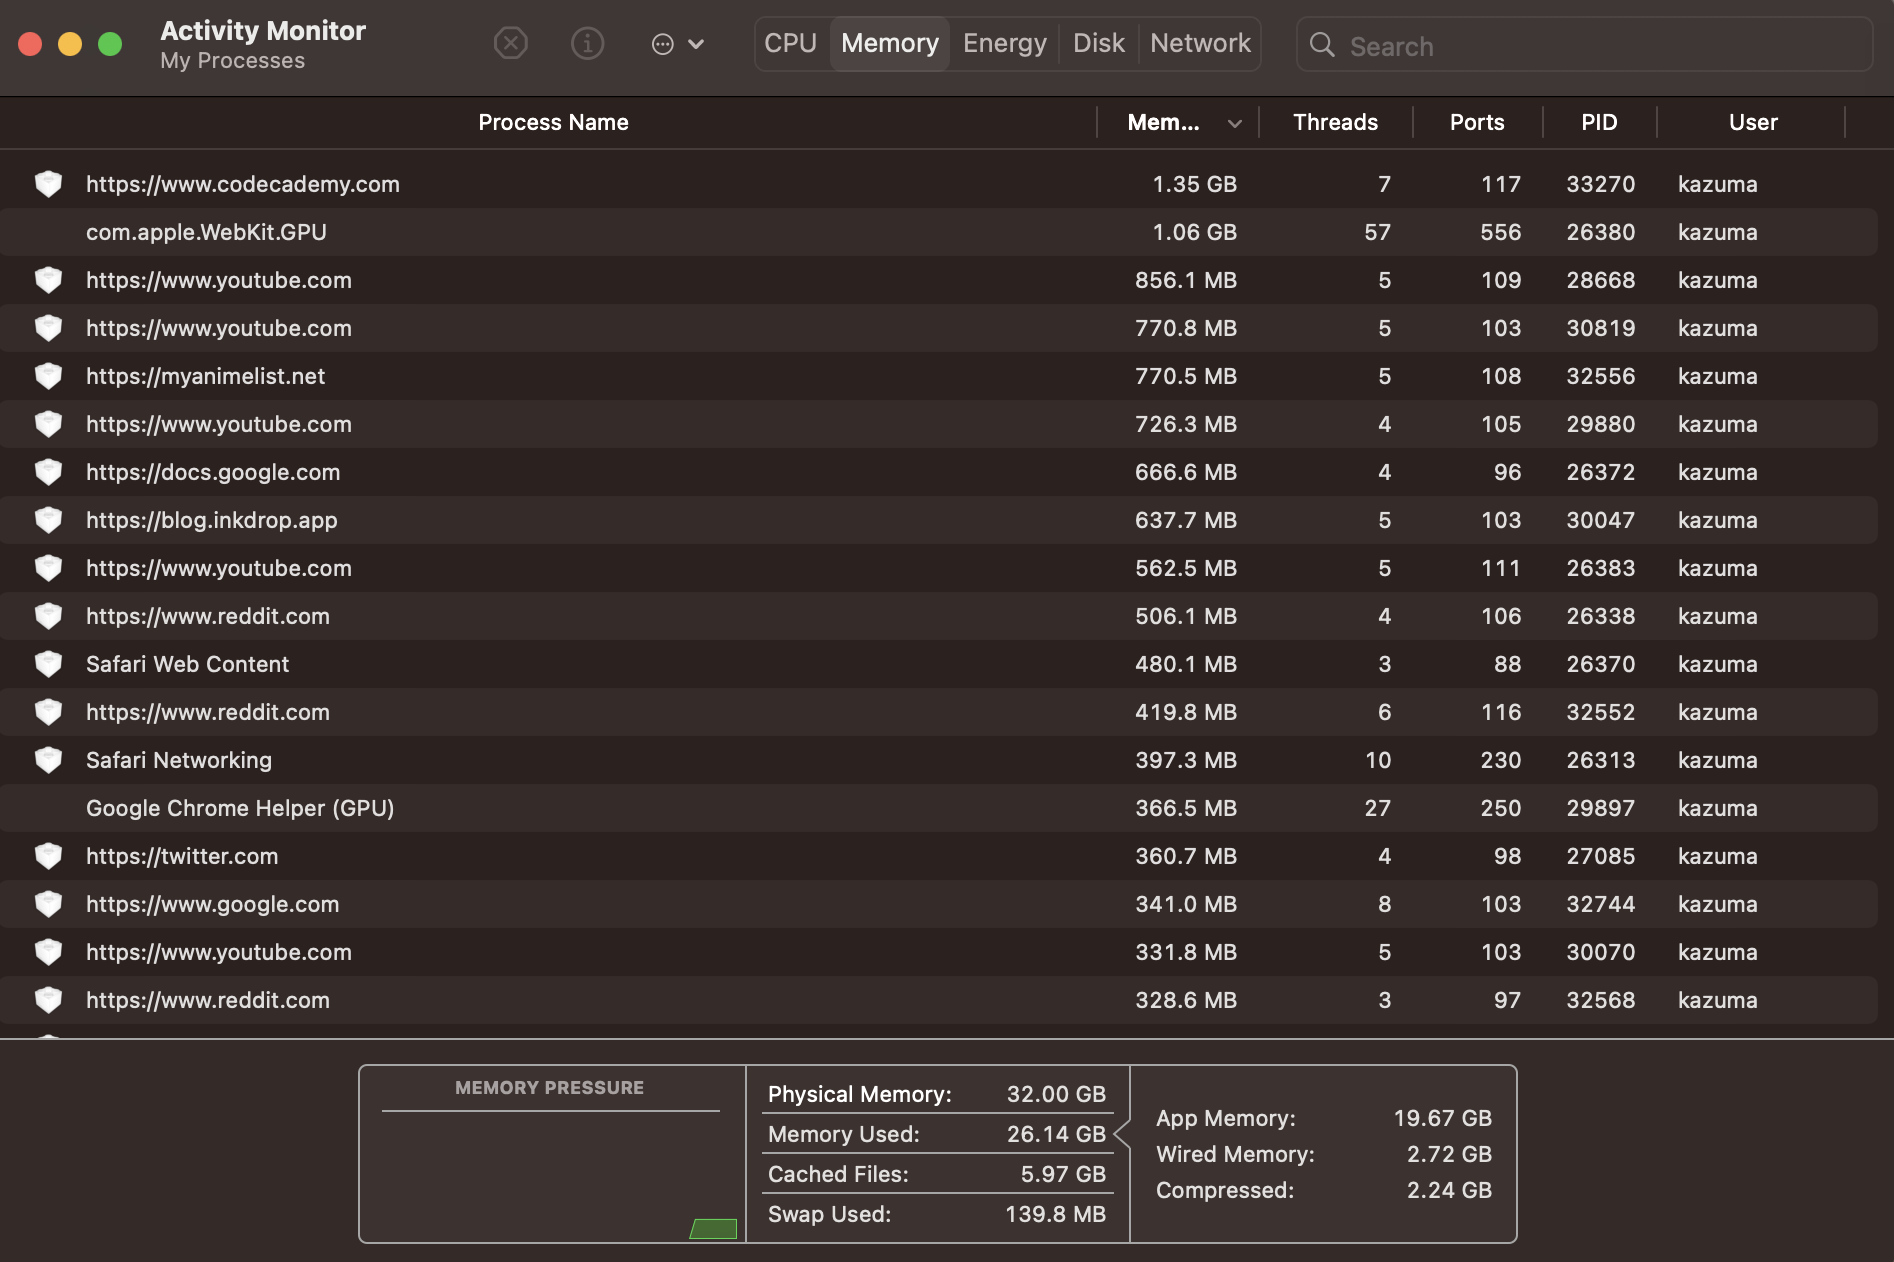
Task: Select the https://docs.google.com process name
Action: pyautogui.click(x=213, y=472)
